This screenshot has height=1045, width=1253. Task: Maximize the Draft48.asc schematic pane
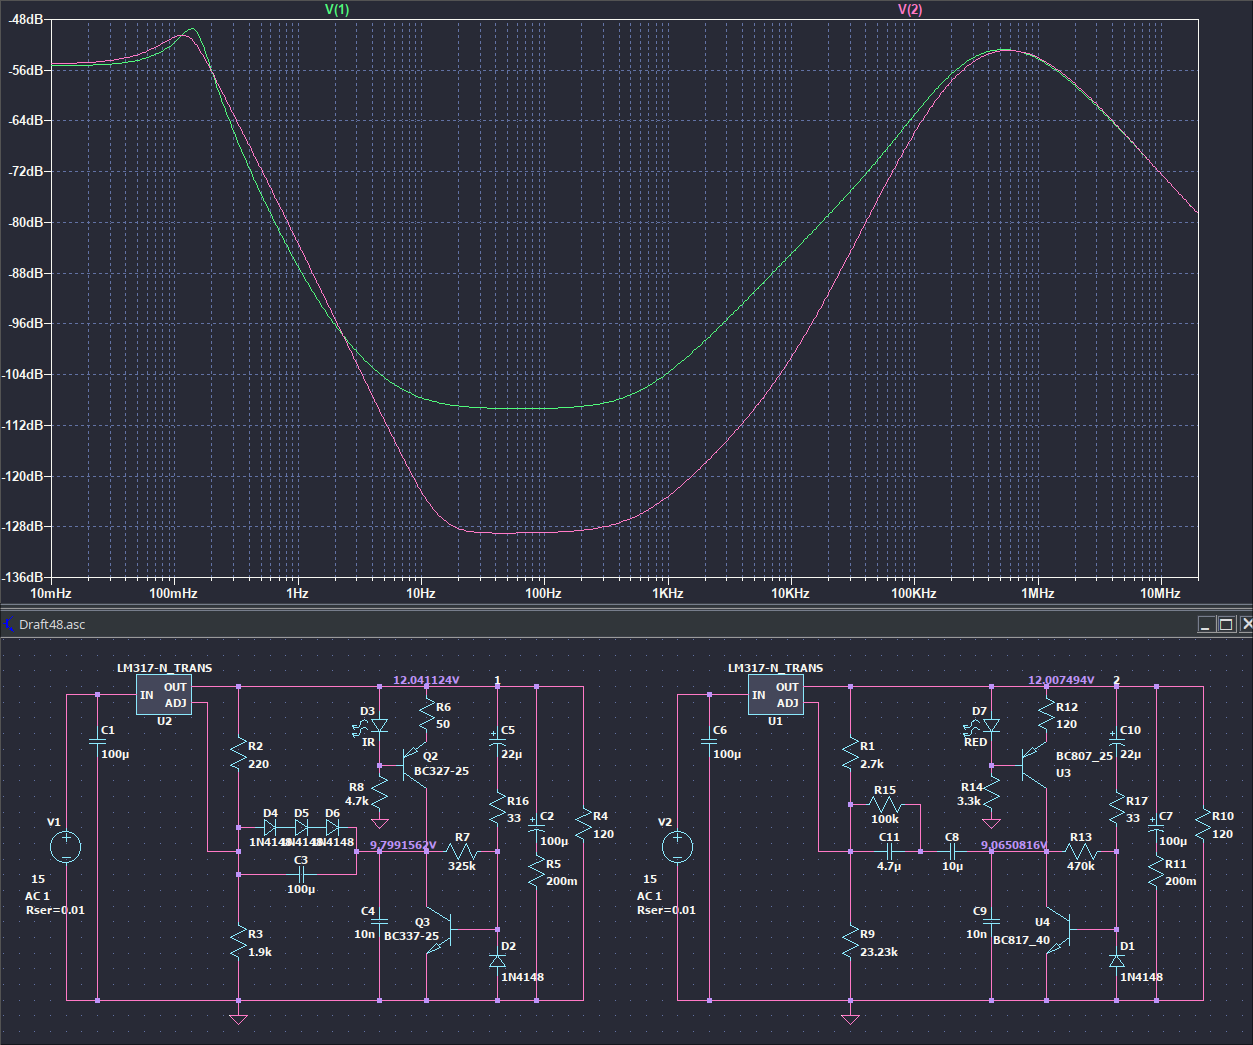1226,624
